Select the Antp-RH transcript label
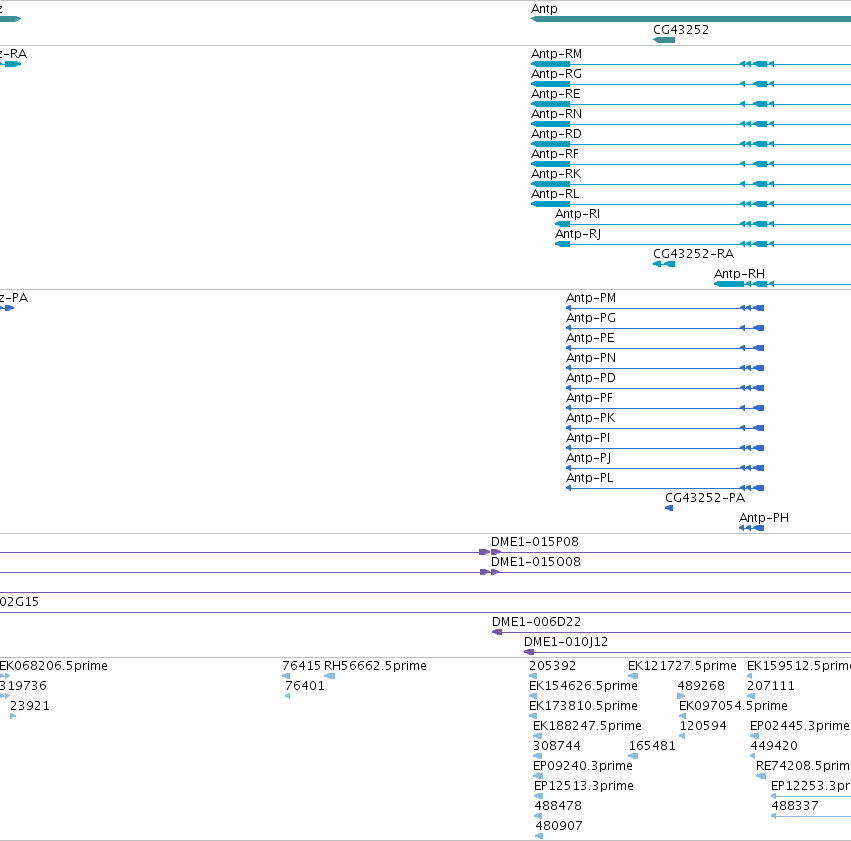This screenshot has height=841, width=851. (x=739, y=274)
